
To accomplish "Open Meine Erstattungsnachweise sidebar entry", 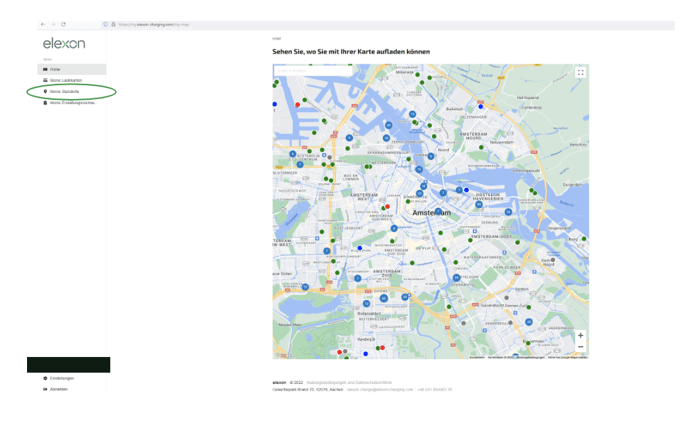I will [x=72, y=103].
